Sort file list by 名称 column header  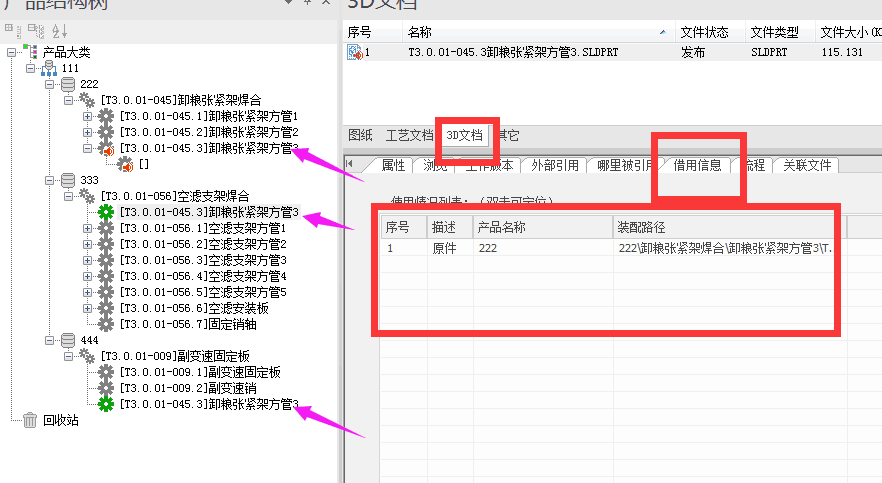click(539, 32)
